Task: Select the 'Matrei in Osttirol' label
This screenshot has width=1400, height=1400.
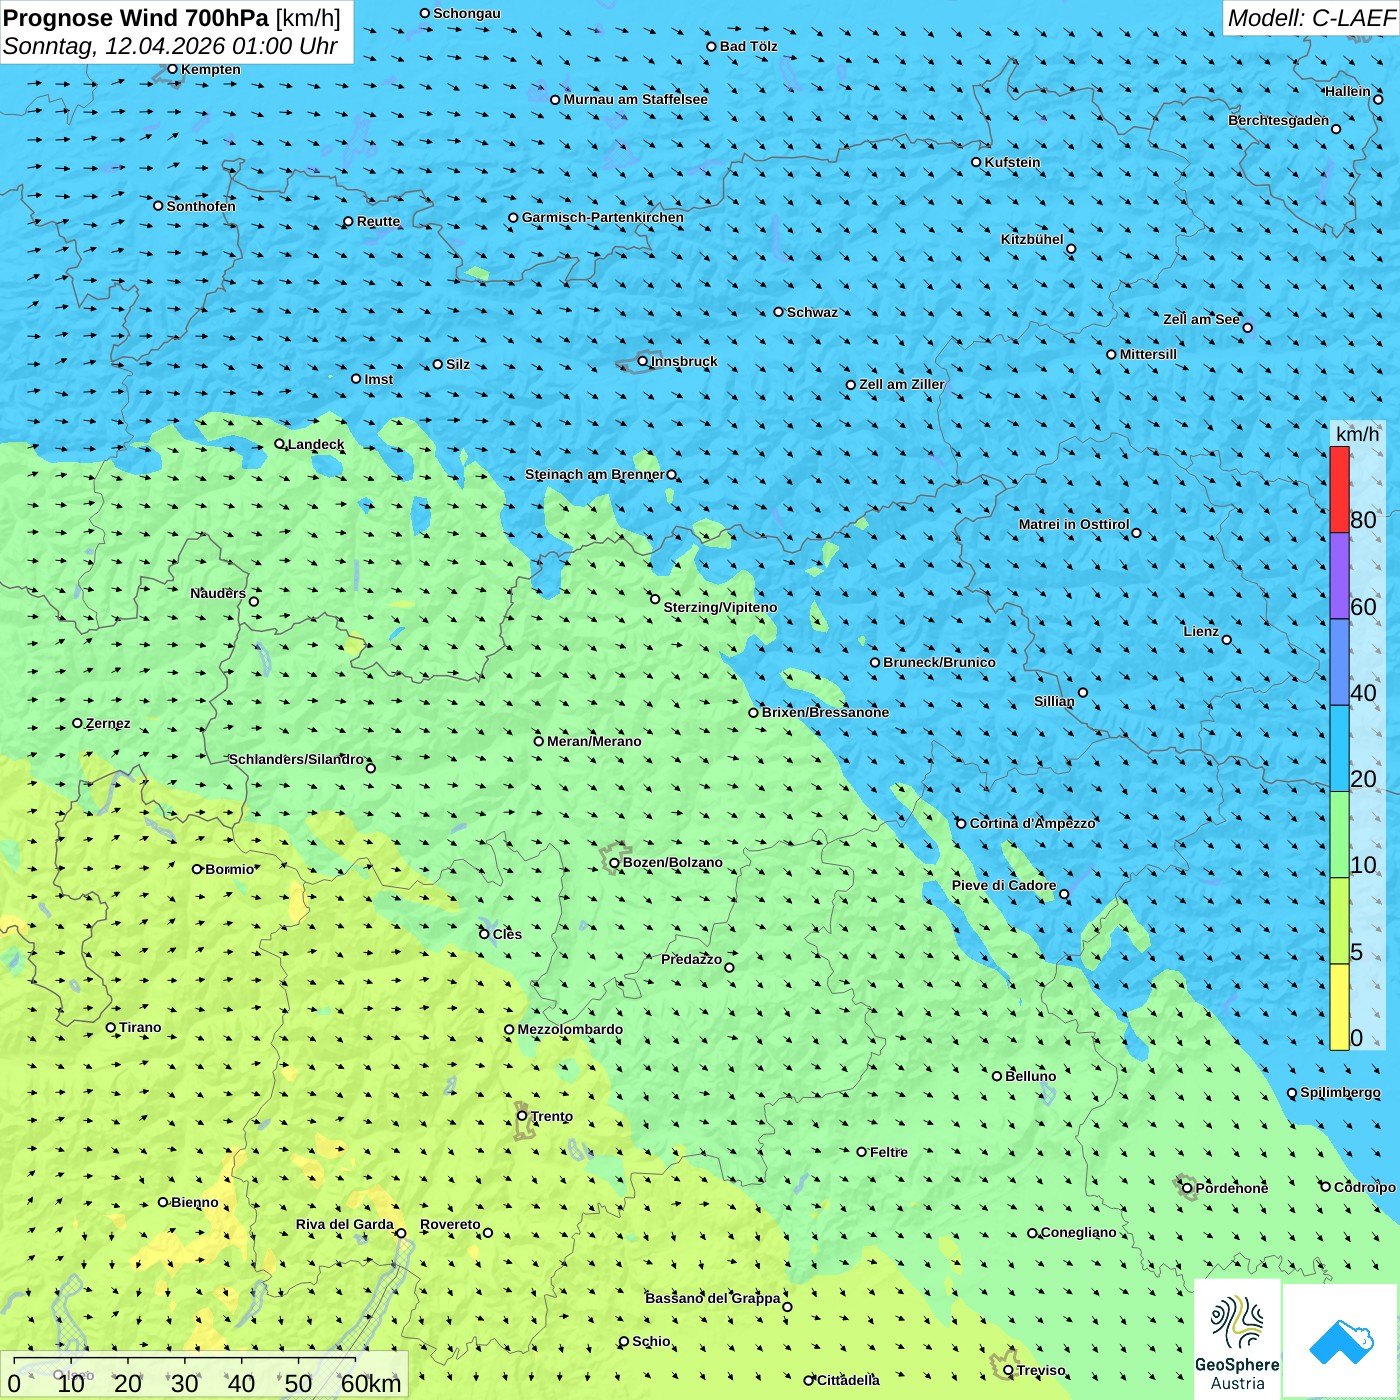Action: click(x=1074, y=524)
